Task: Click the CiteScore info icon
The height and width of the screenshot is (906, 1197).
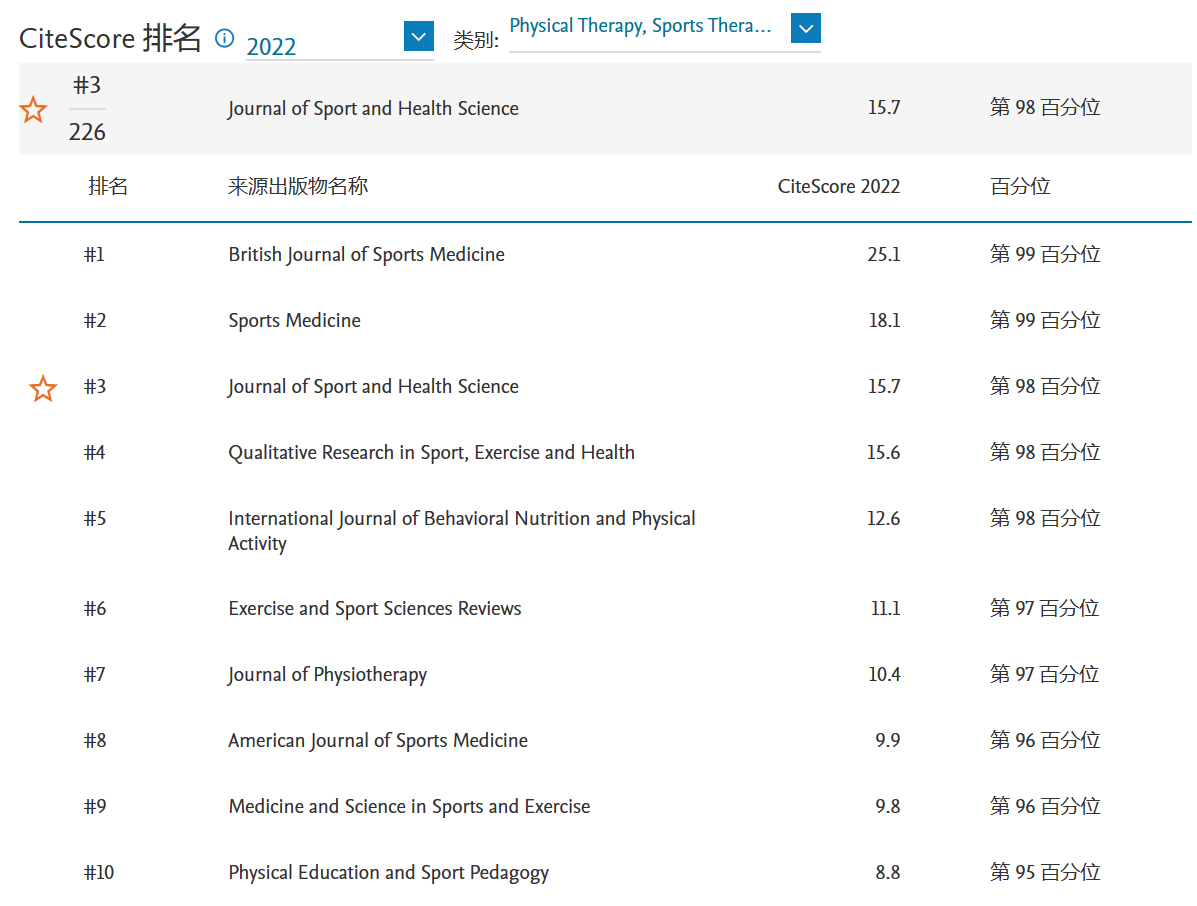Action: point(225,39)
